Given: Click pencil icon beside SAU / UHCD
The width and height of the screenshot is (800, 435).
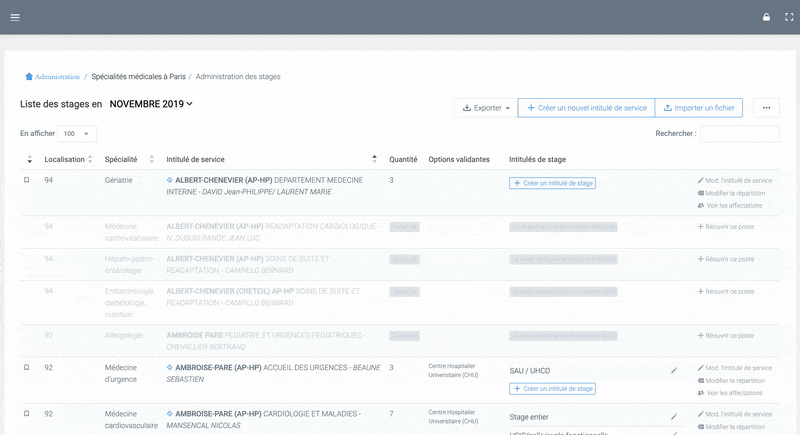Looking at the screenshot, I should 674,370.
